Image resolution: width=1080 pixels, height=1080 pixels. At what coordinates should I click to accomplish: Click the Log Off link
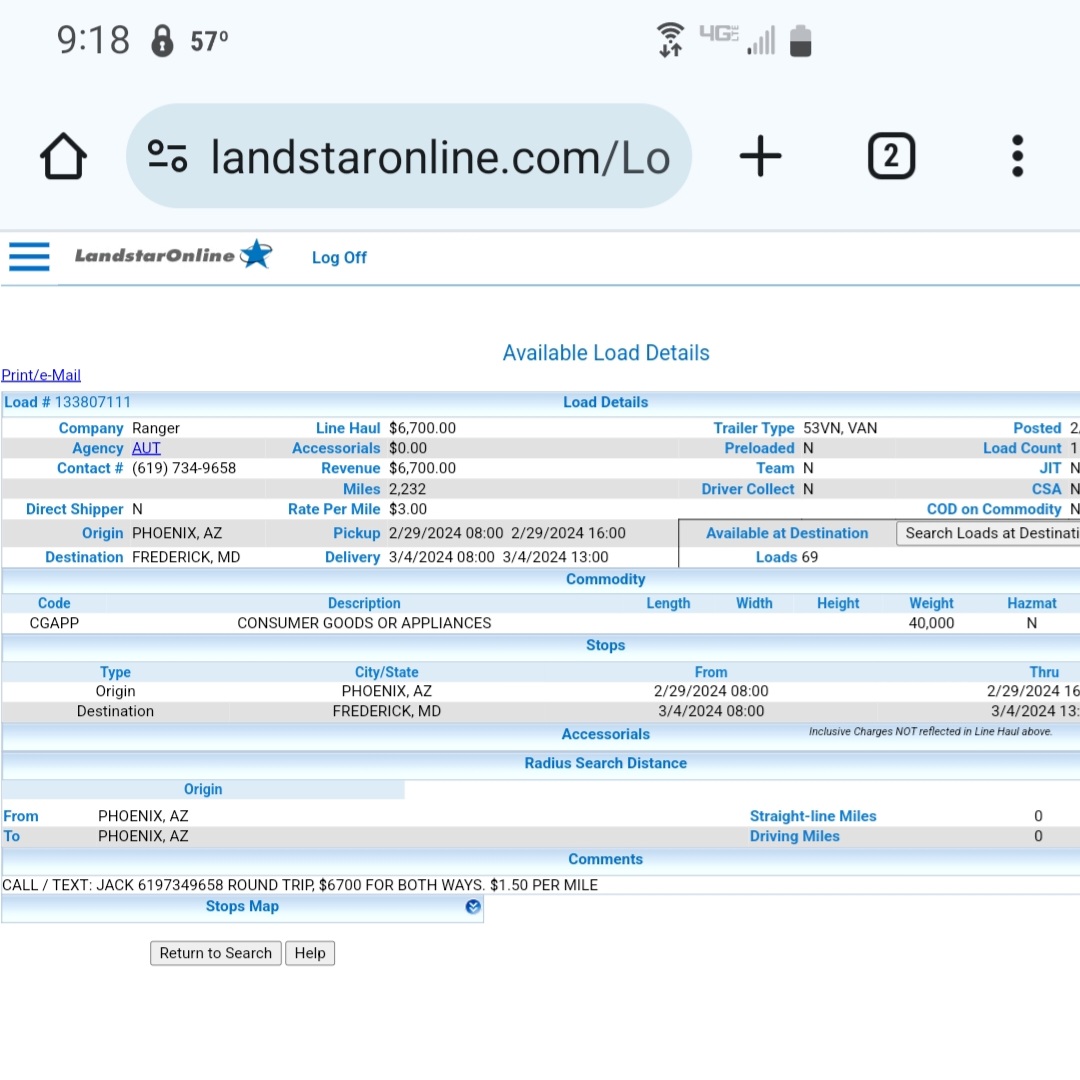pyautogui.click(x=339, y=258)
